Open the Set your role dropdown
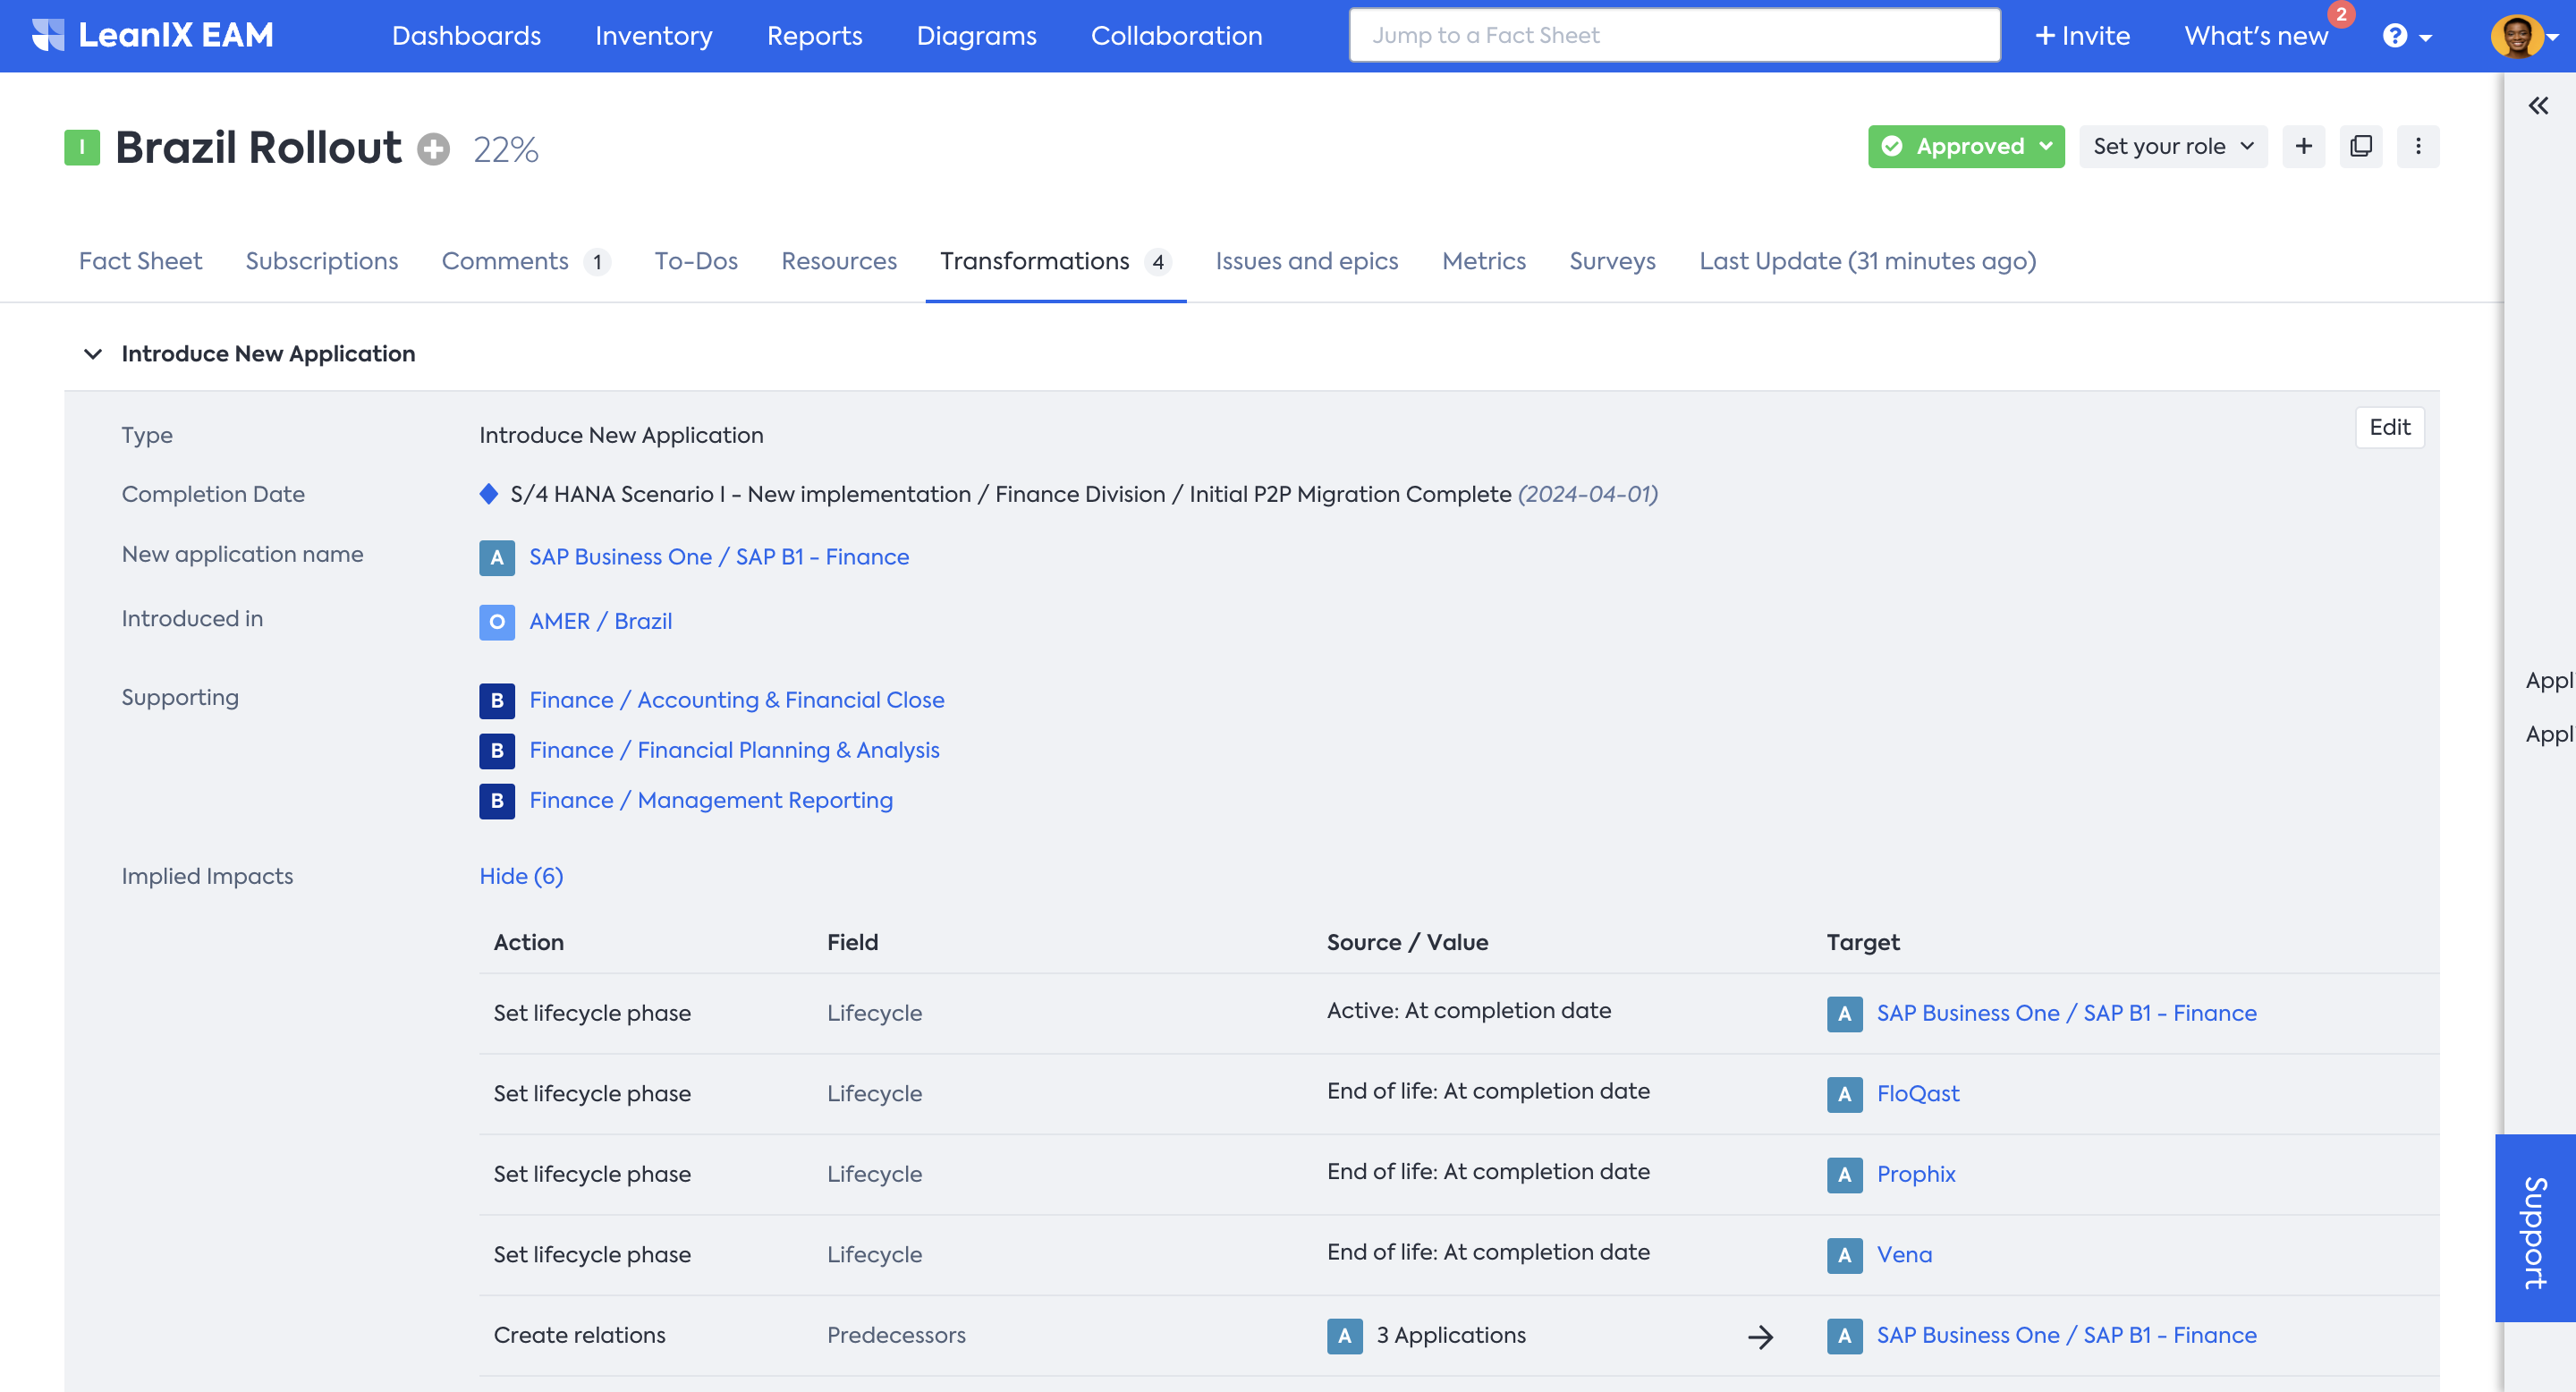Viewport: 2576px width, 1392px height. [2173, 146]
